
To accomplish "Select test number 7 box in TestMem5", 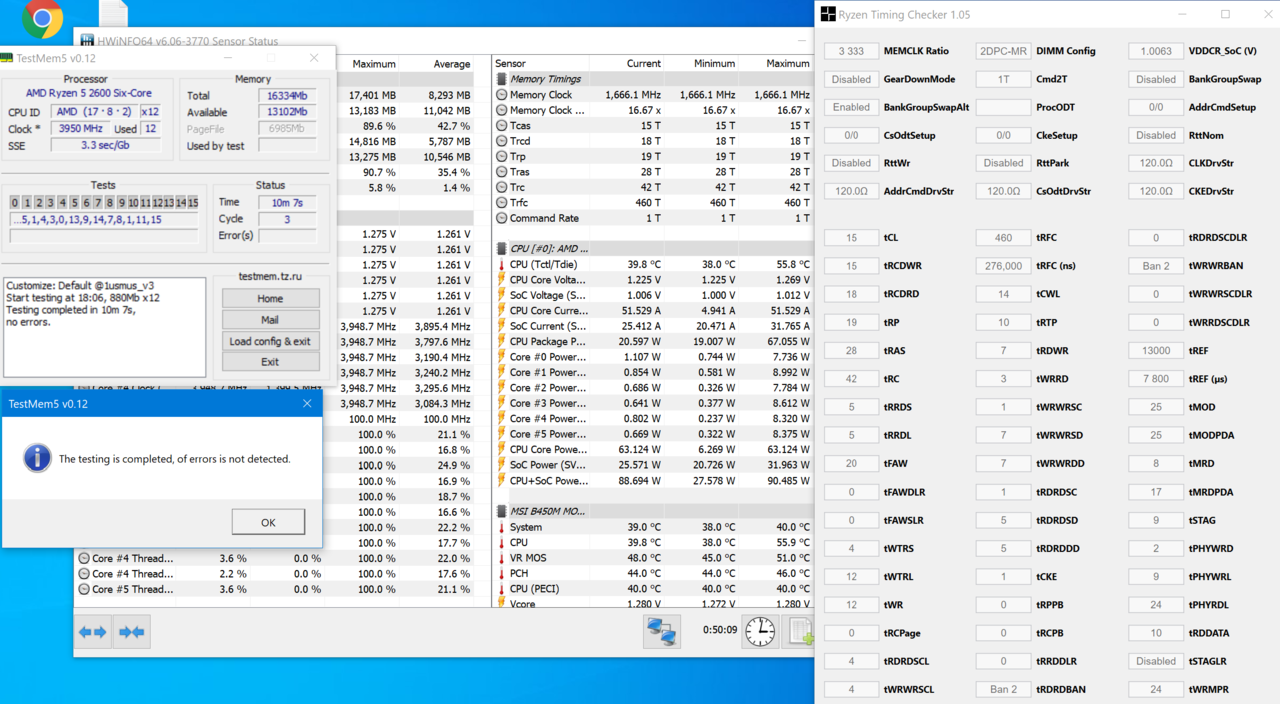I will 97,203.
